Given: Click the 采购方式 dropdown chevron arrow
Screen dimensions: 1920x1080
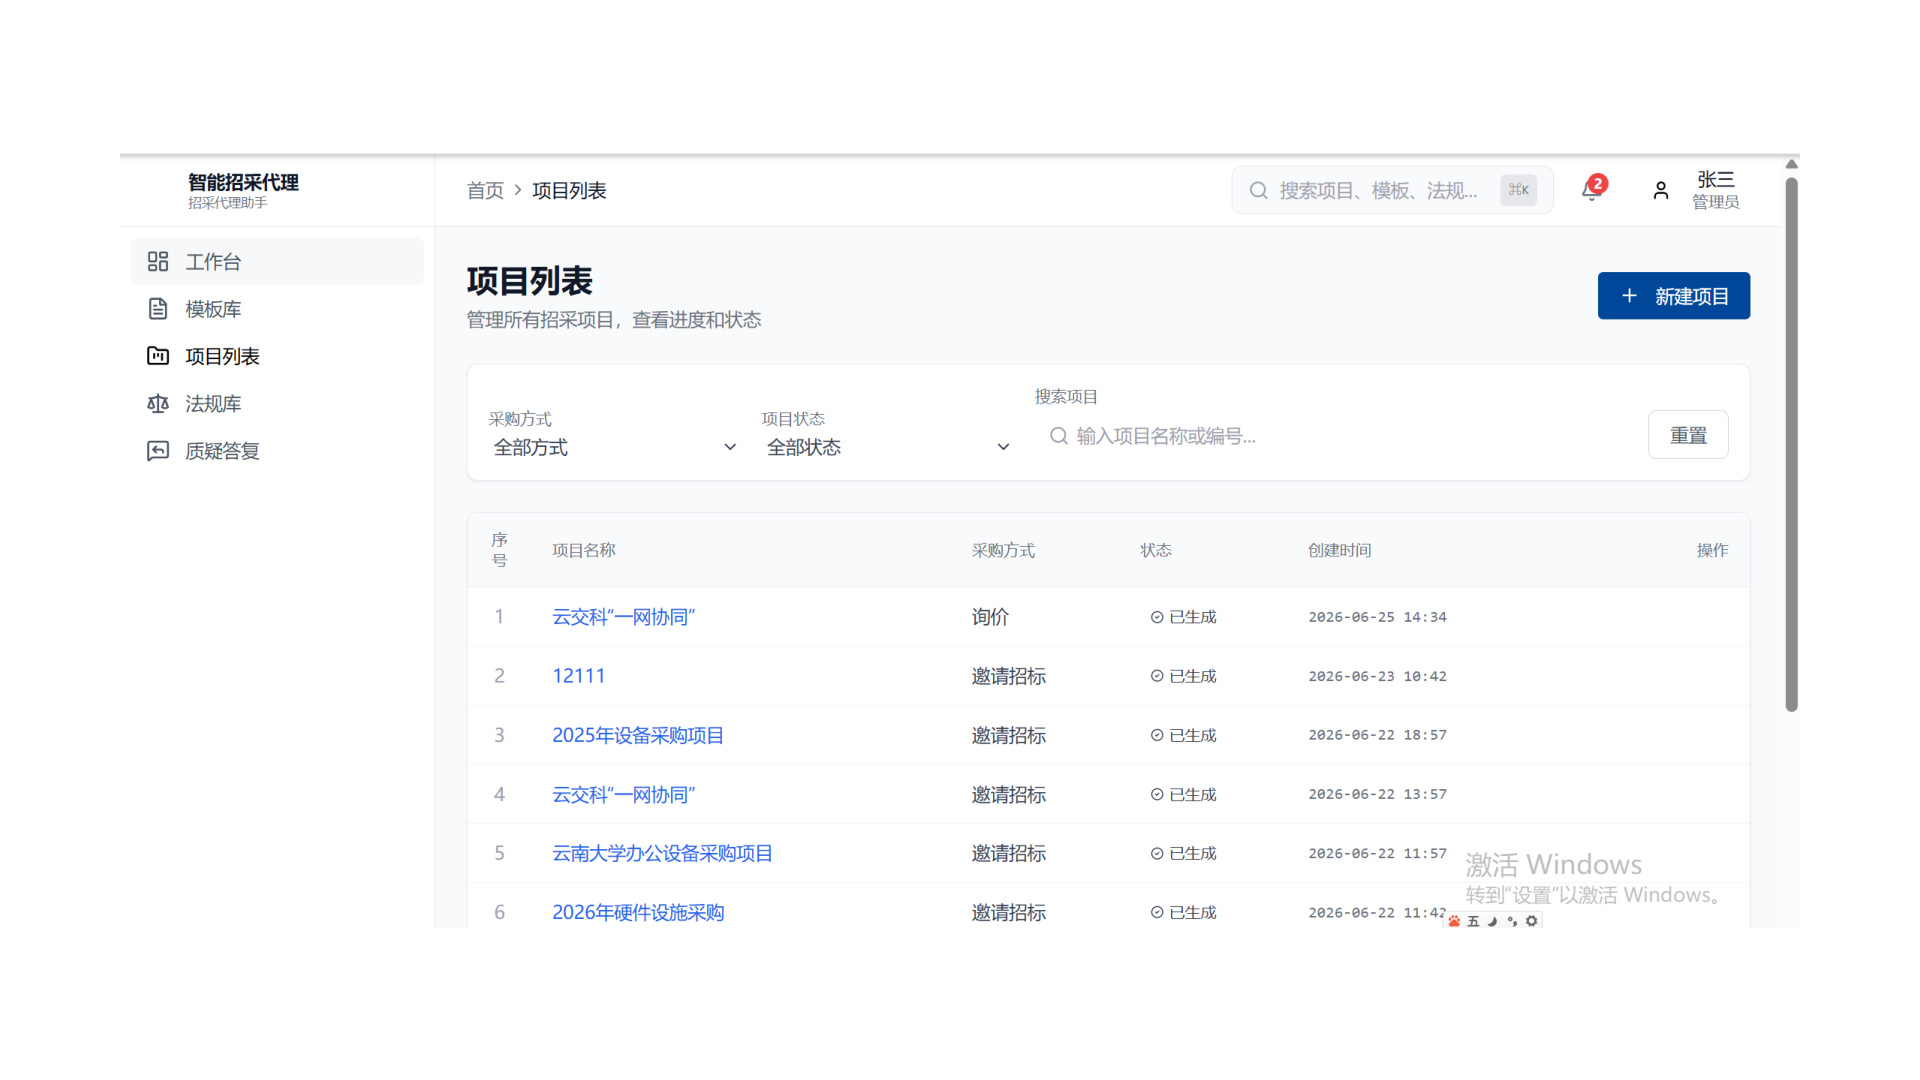Looking at the screenshot, I should pyautogui.click(x=730, y=447).
